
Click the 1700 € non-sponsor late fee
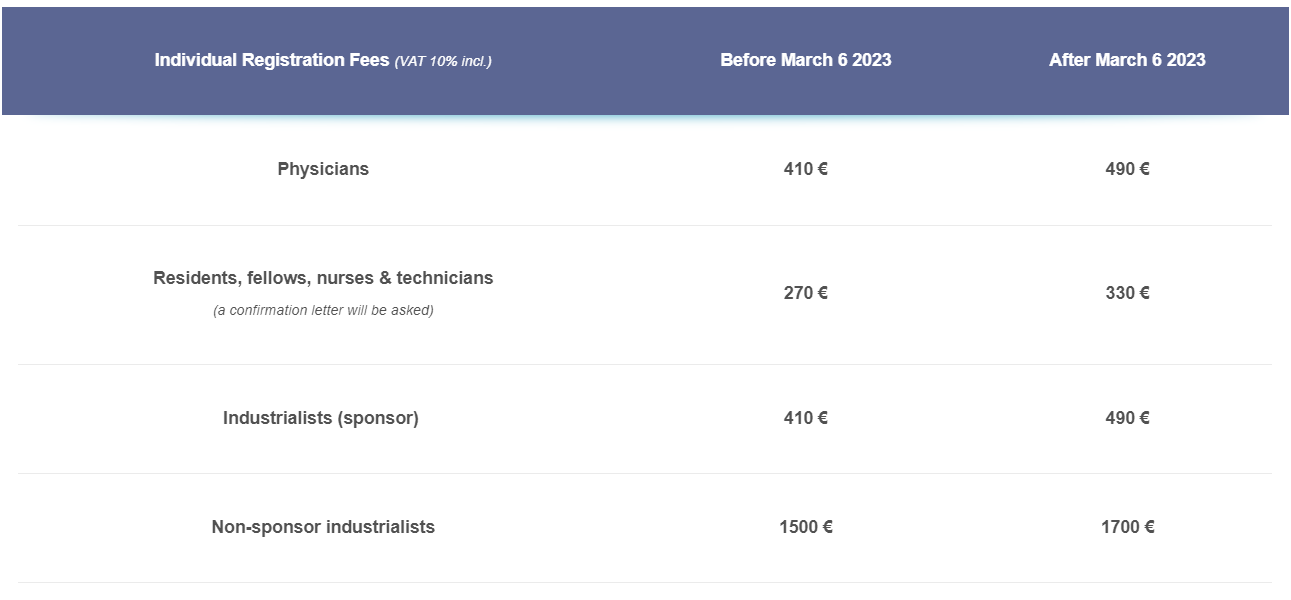[x=1127, y=527]
